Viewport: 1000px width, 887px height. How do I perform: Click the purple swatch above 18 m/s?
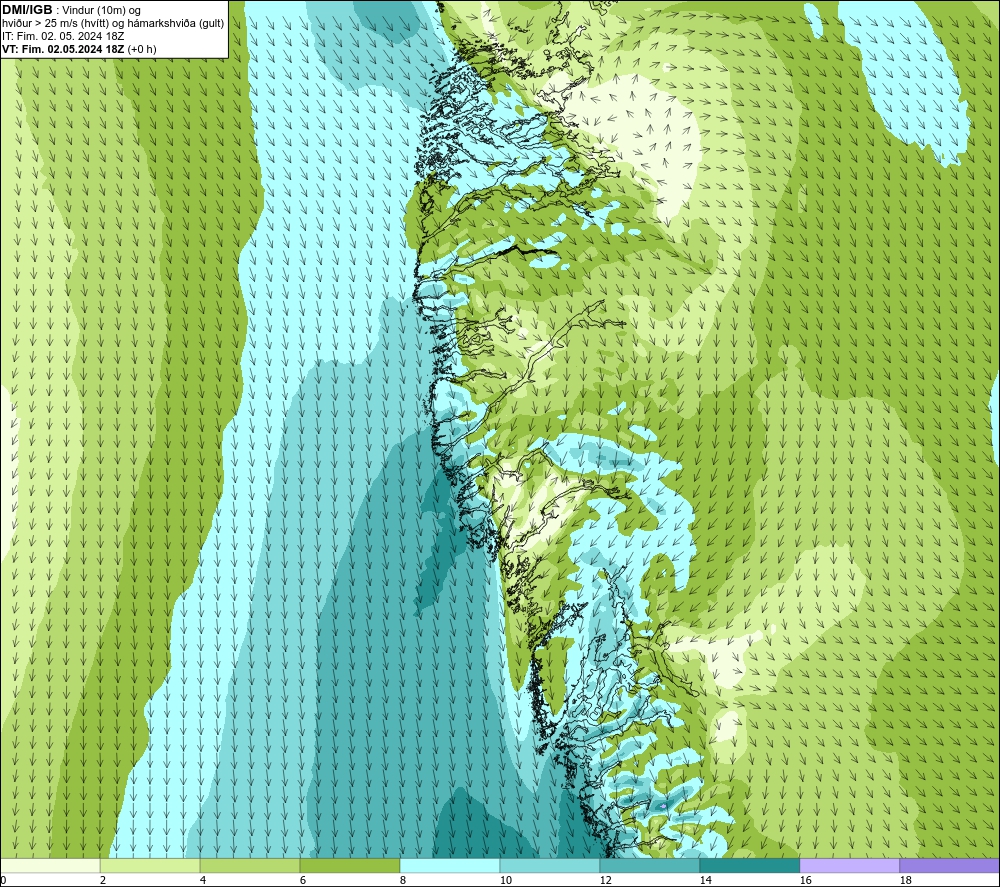950,865
